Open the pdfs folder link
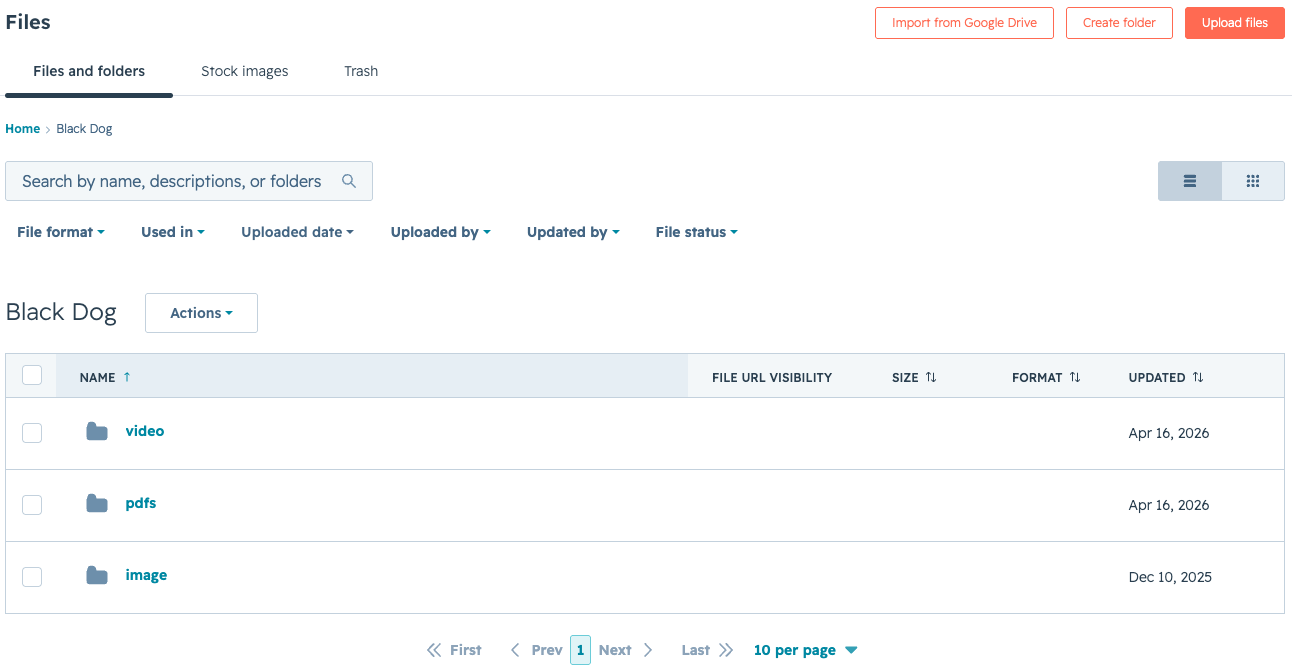 pos(141,503)
